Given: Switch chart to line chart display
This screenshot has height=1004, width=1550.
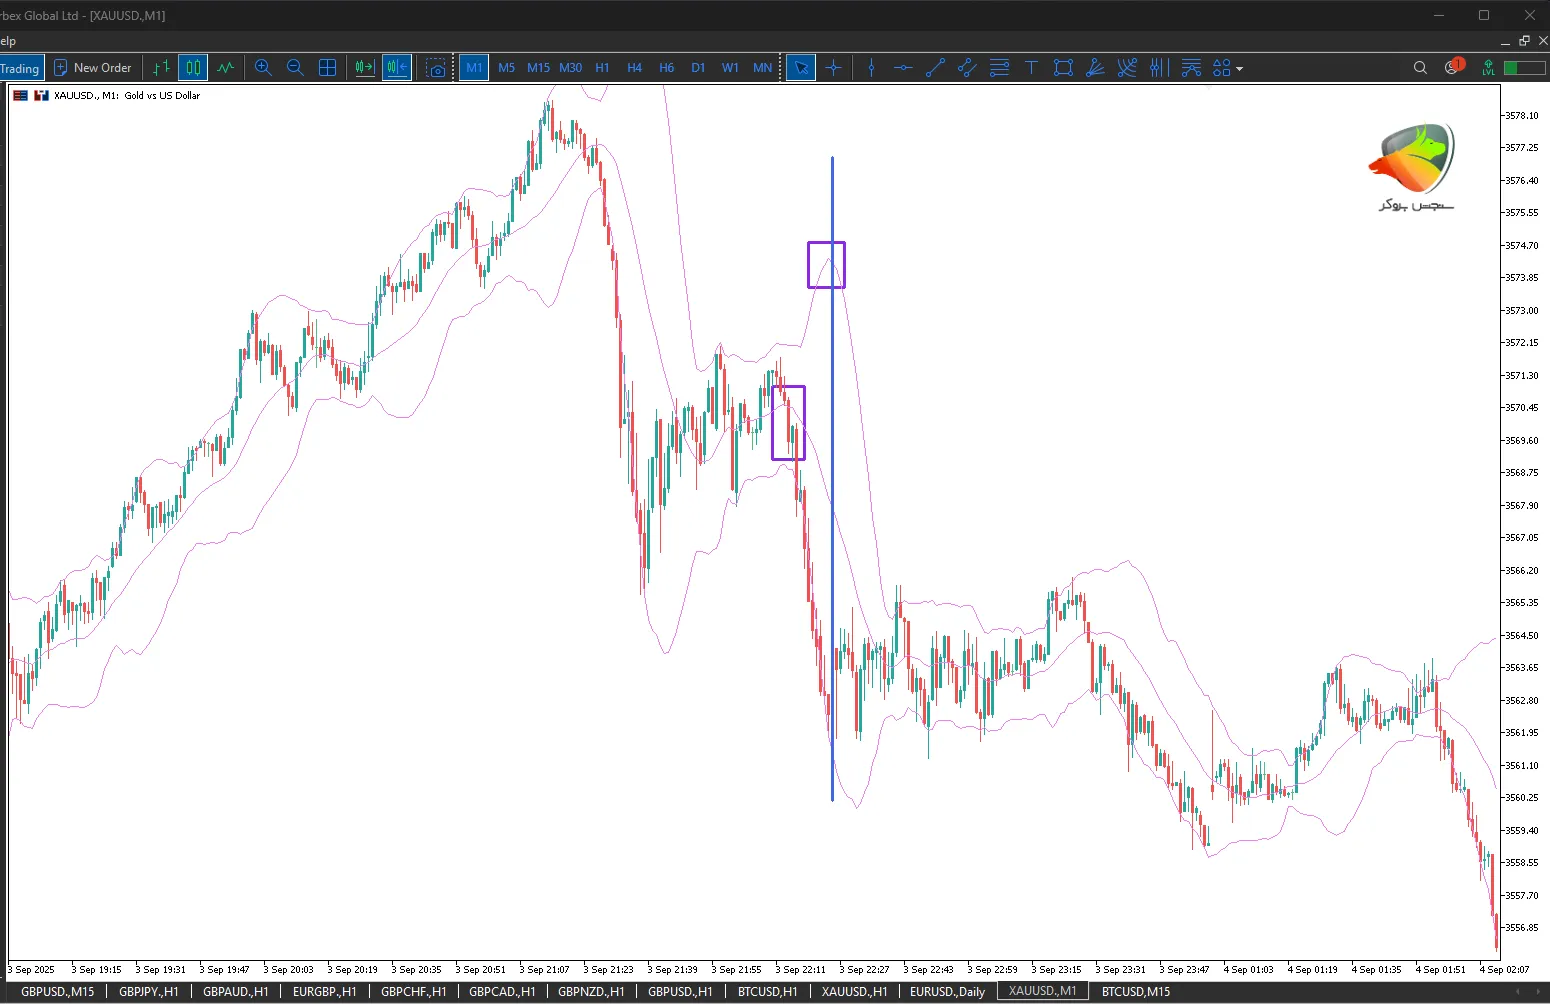Looking at the screenshot, I should coord(226,68).
